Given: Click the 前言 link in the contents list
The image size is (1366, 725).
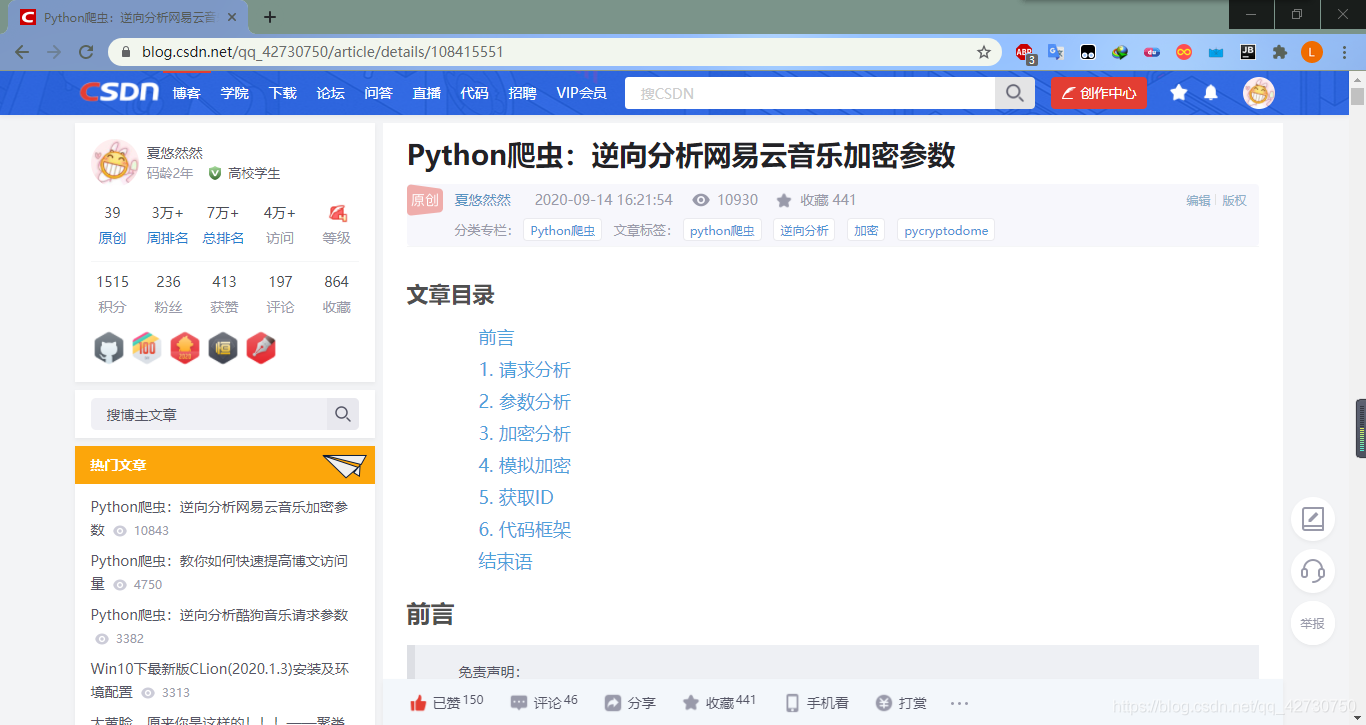Looking at the screenshot, I should coord(497,338).
